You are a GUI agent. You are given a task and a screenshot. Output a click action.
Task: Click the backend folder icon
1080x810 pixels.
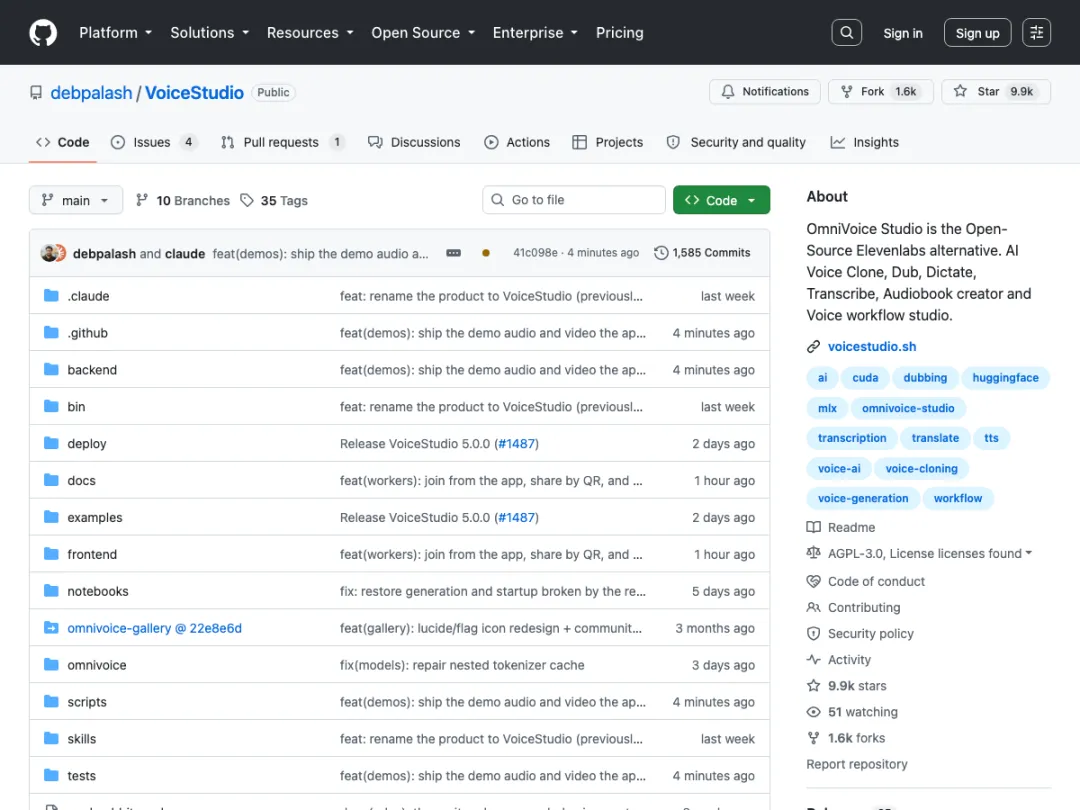click(x=51, y=369)
